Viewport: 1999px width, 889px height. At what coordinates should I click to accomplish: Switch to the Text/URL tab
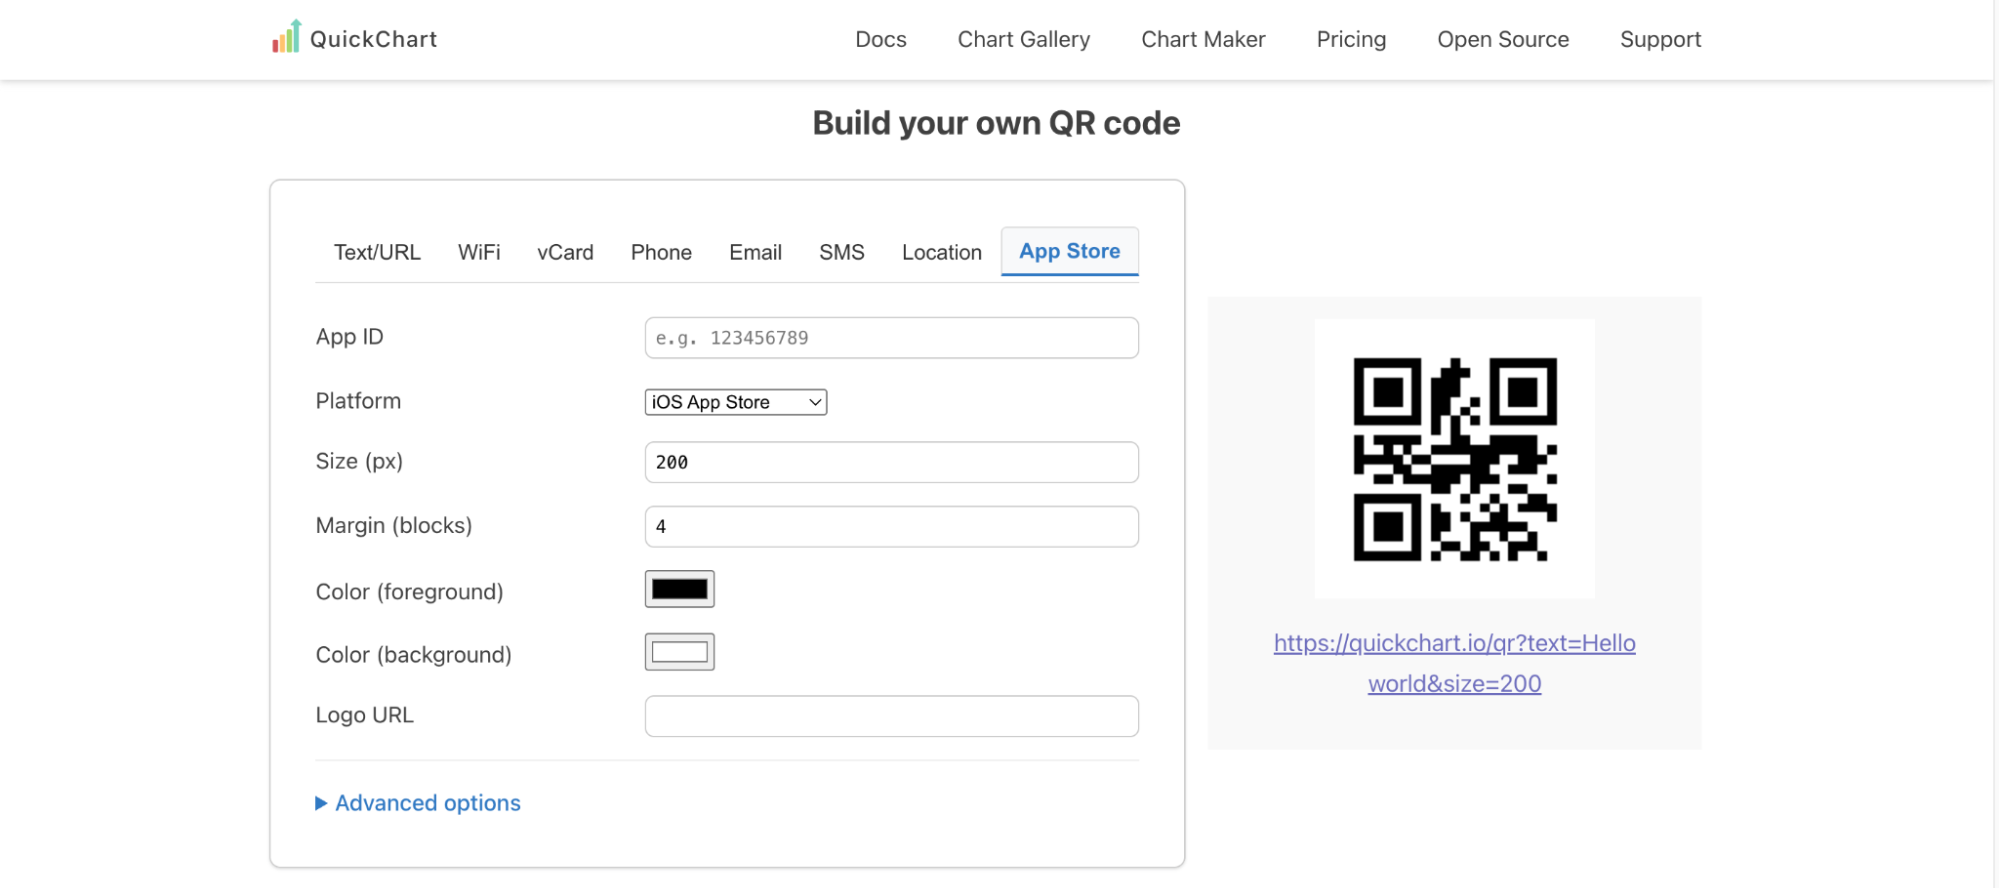[377, 252]
